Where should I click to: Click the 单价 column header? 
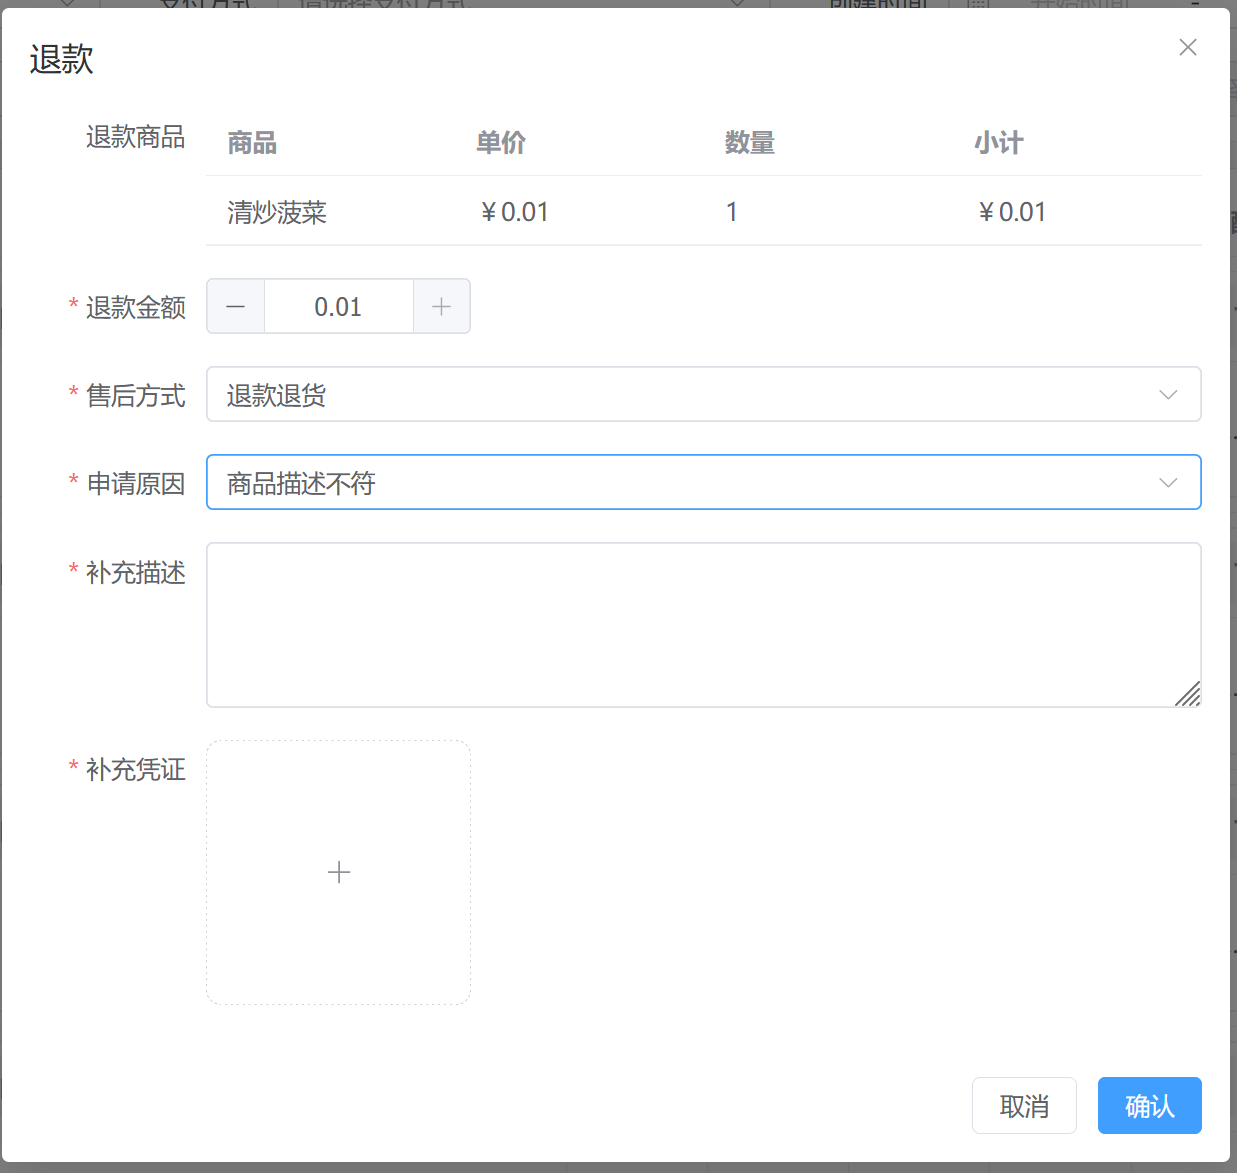[x=500, y=143]
